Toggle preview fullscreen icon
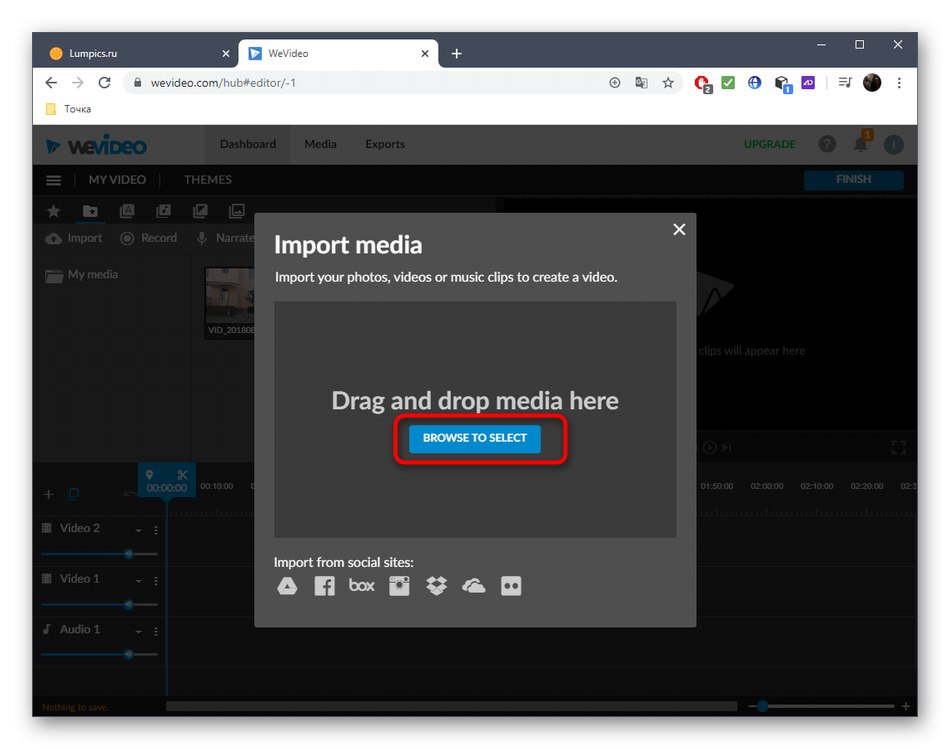The image size is (950, 749). 899,448
